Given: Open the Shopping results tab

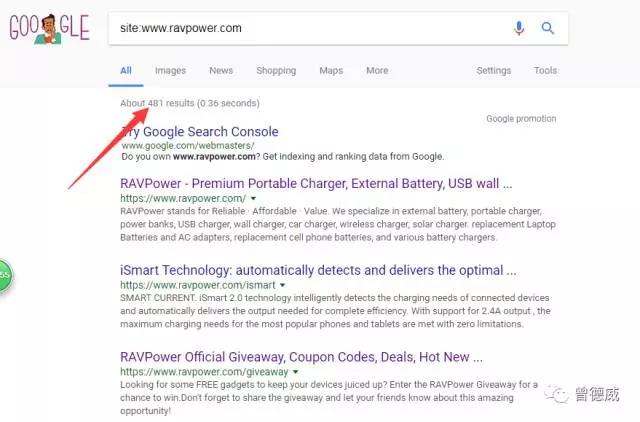Looking at the screenshot, I should (x=276, y=70).
